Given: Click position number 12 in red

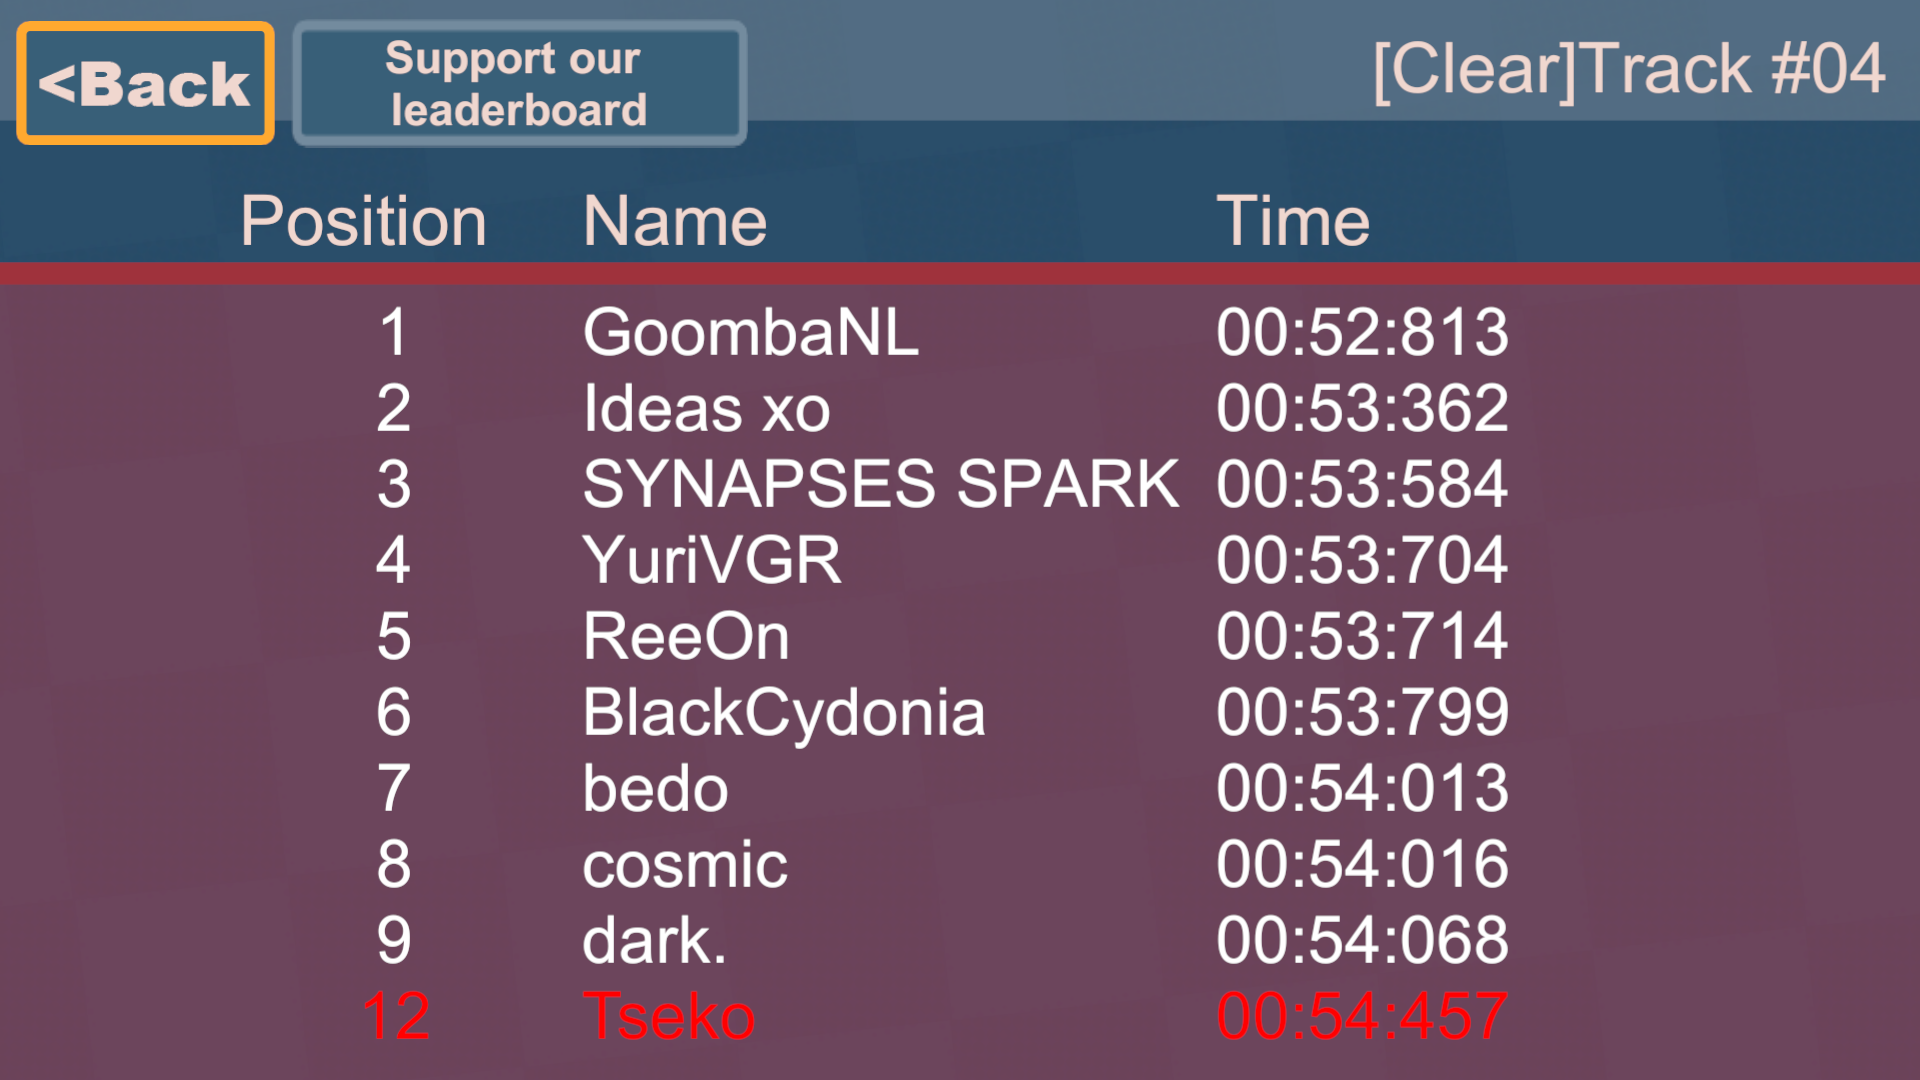Looking at the screenshot, I should (396, 1016).
